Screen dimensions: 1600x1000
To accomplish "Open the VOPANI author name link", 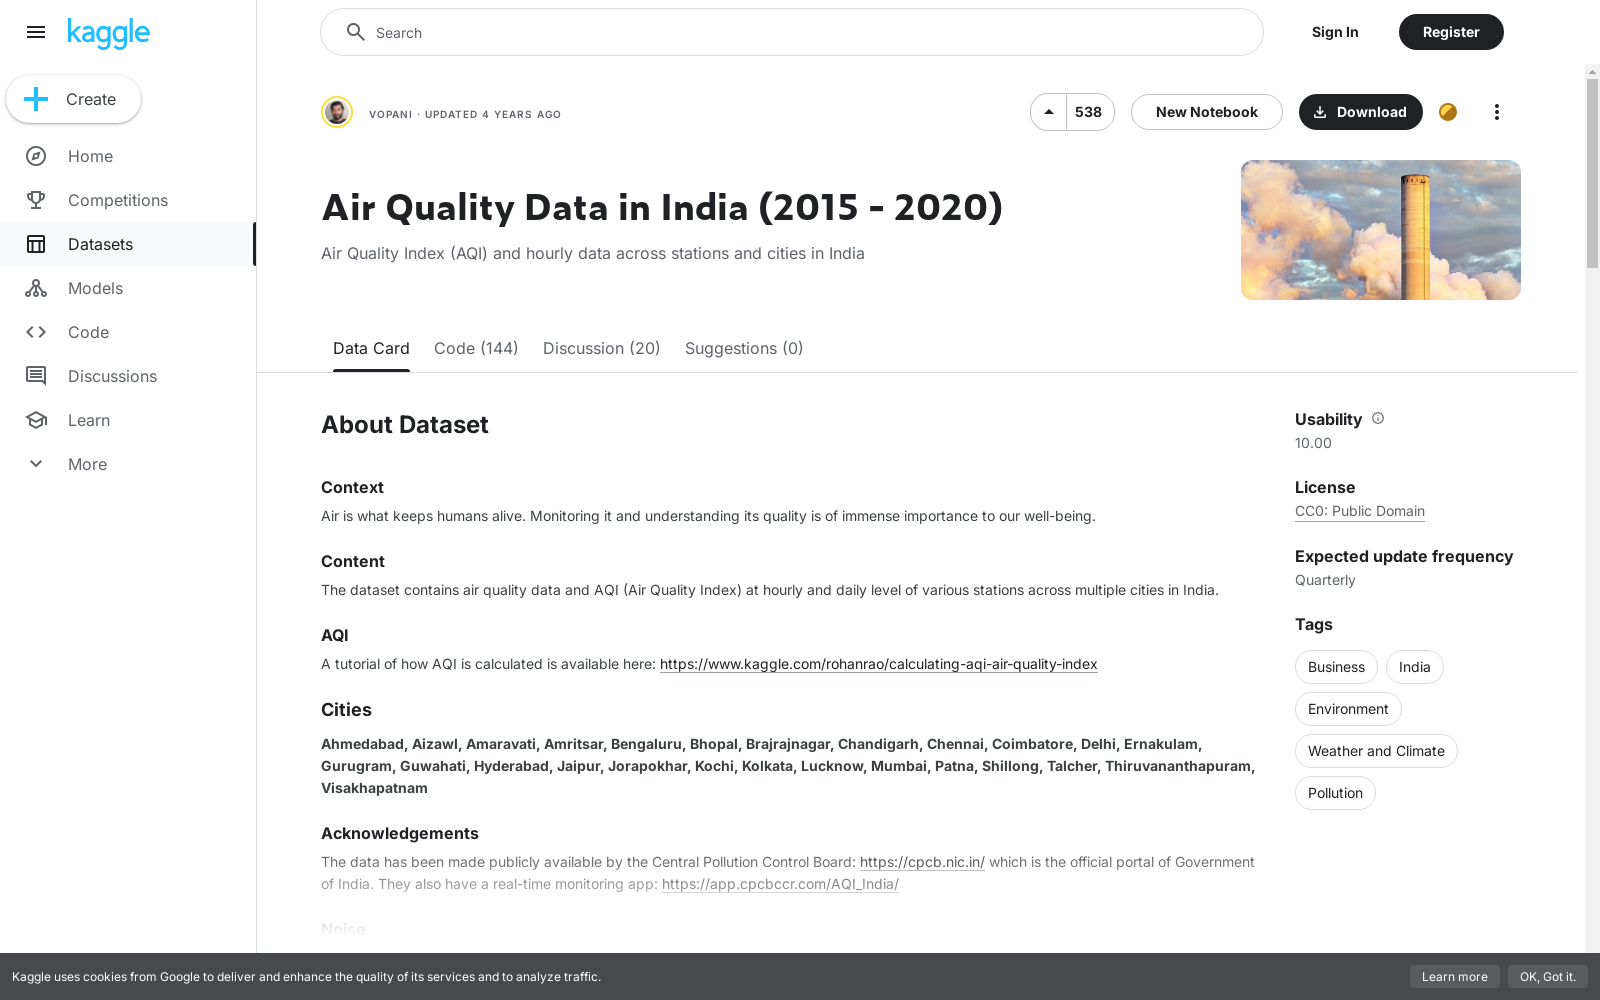I will tap(390, 114).
